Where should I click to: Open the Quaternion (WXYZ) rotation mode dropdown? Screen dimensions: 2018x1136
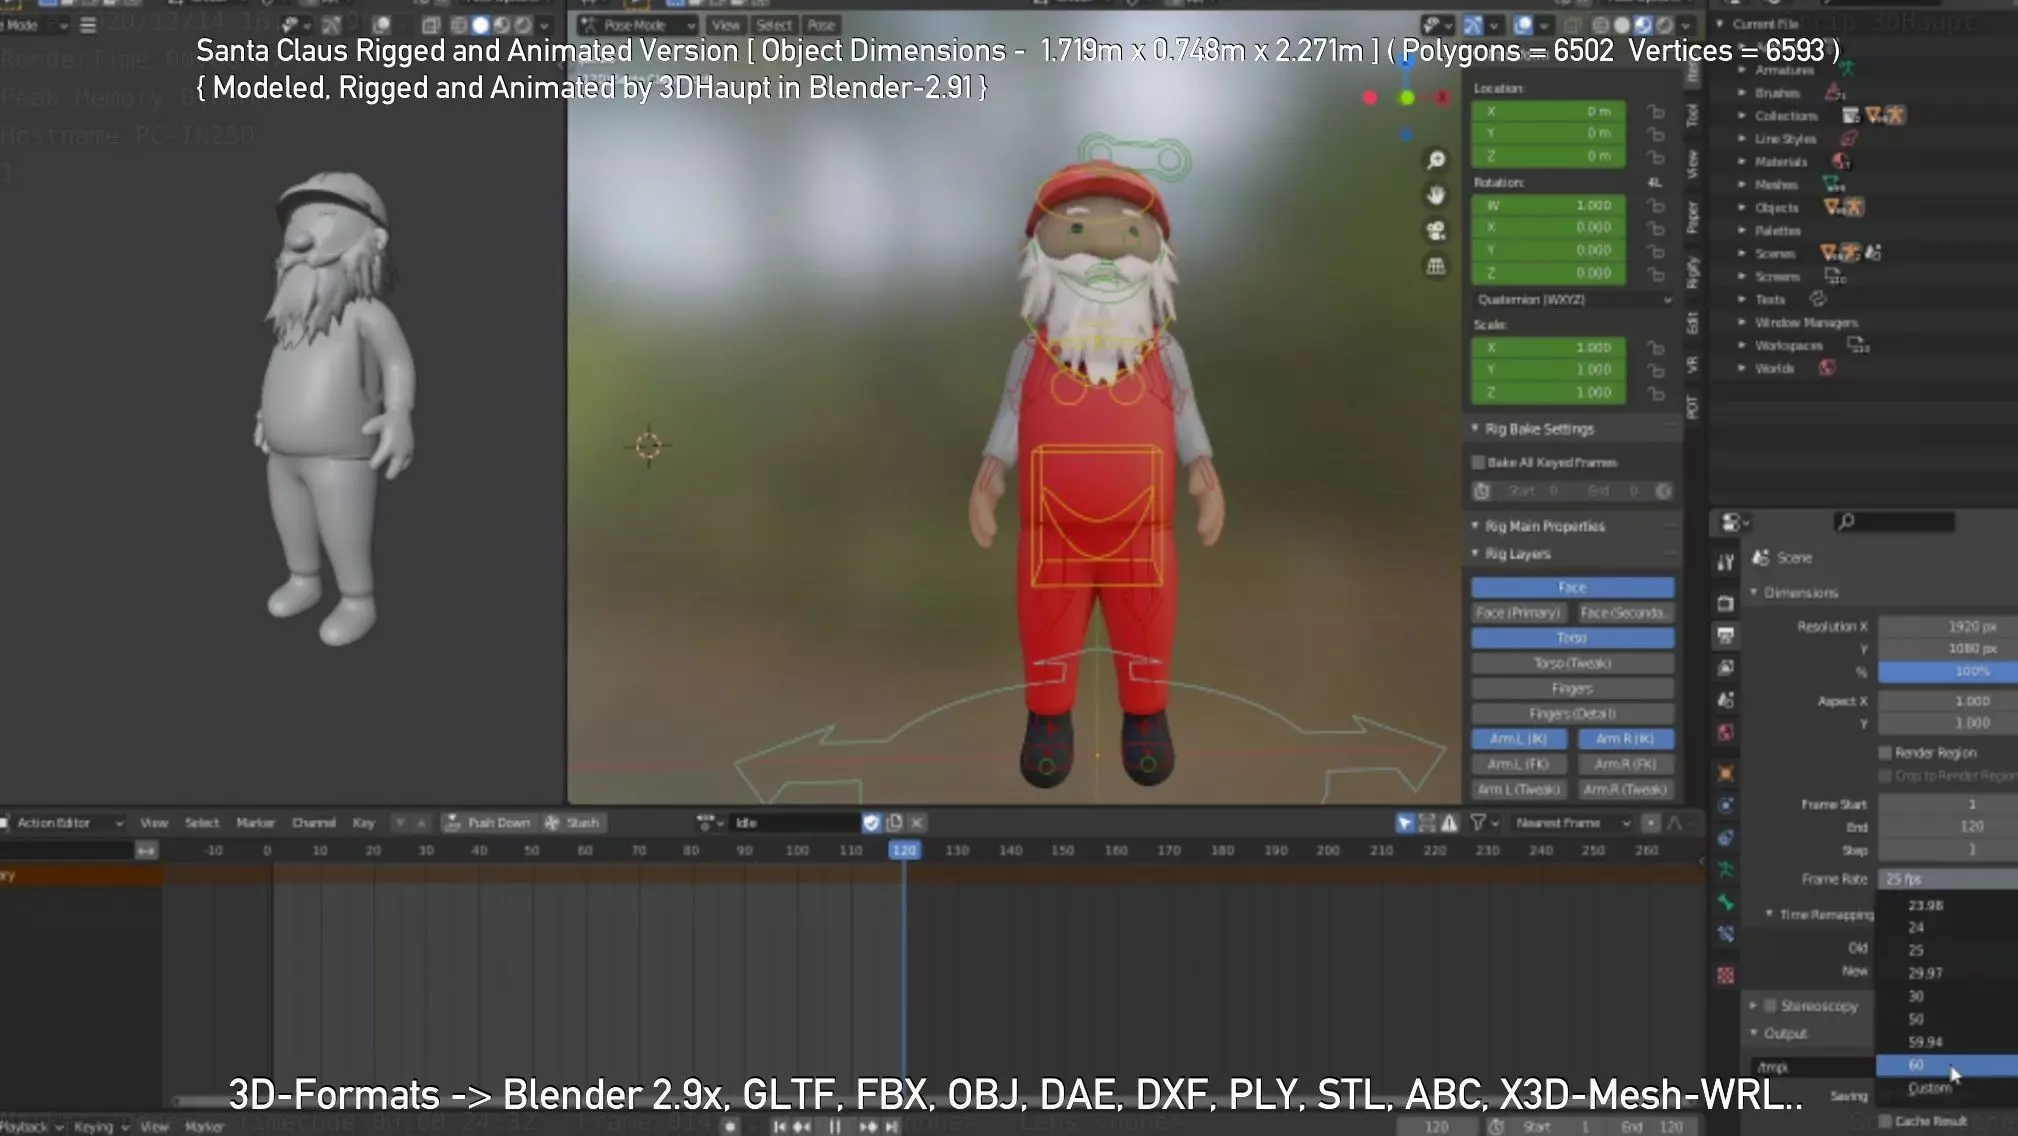pos(1572,299)
